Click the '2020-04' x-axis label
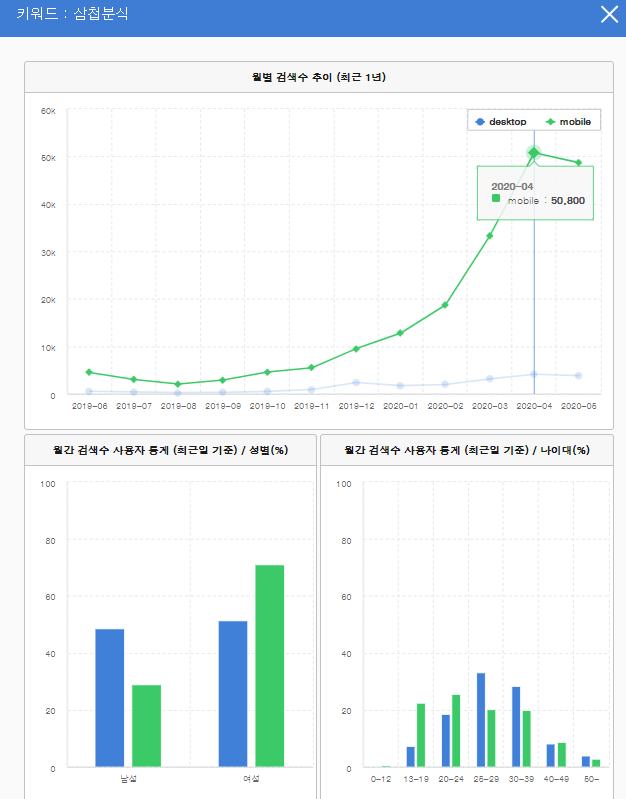 tap(534, 406)
